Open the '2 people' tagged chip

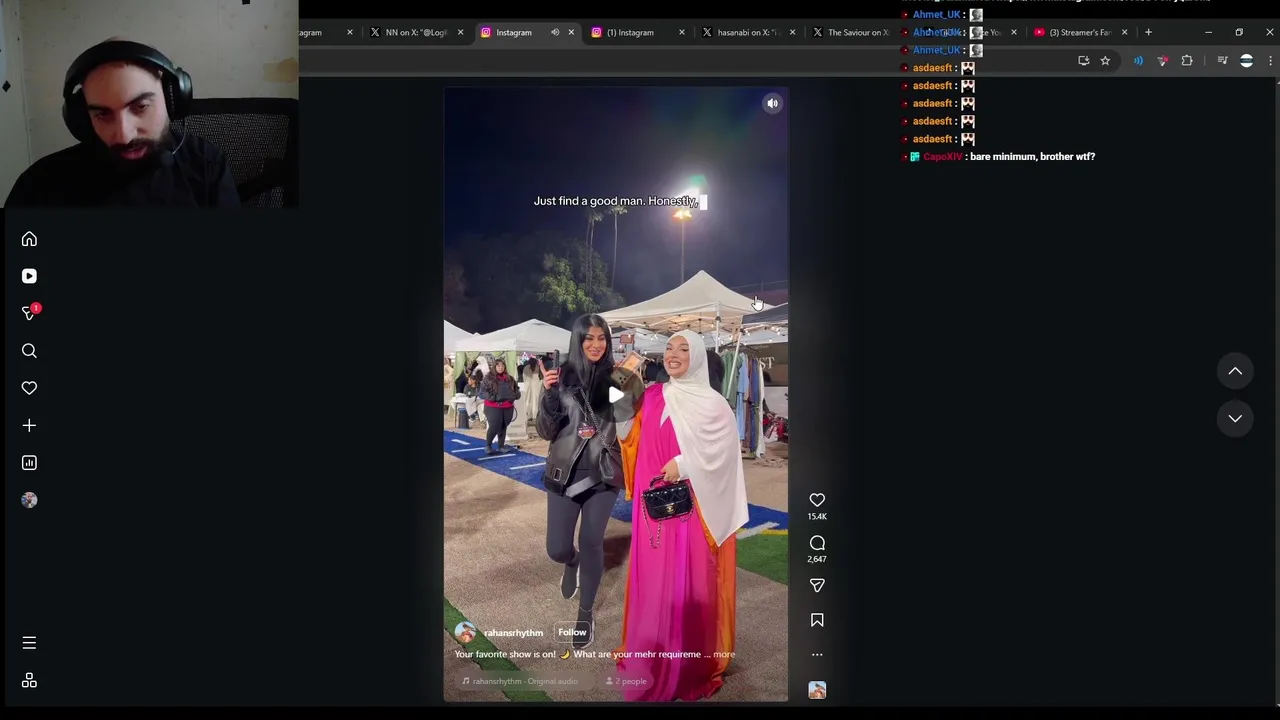coord(626,681)
